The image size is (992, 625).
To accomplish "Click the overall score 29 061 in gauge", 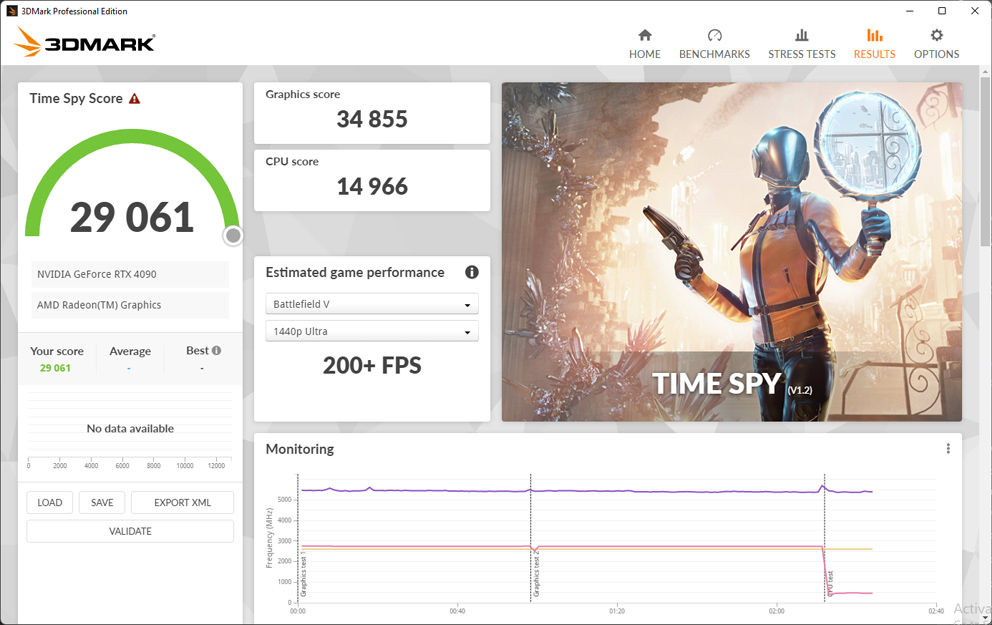I will click(132, 217).
